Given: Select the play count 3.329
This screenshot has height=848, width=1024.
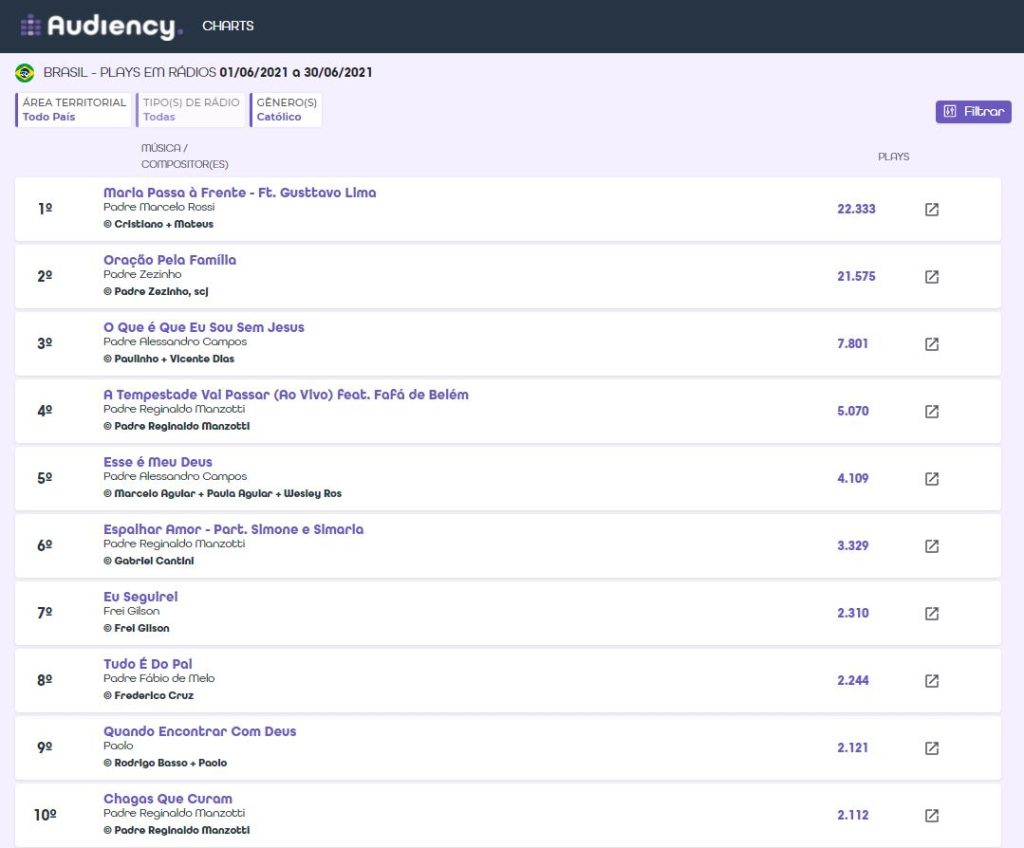Looking at the screenshot, I should pyautogui.click(x=853, y=546).
